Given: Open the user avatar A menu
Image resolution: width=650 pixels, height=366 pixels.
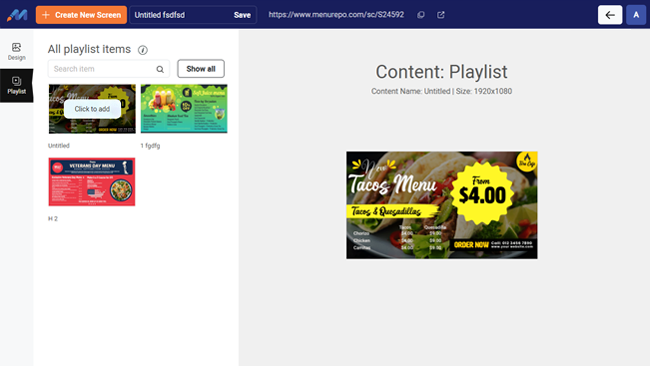Looking at the screenshot, I should 636,15.
